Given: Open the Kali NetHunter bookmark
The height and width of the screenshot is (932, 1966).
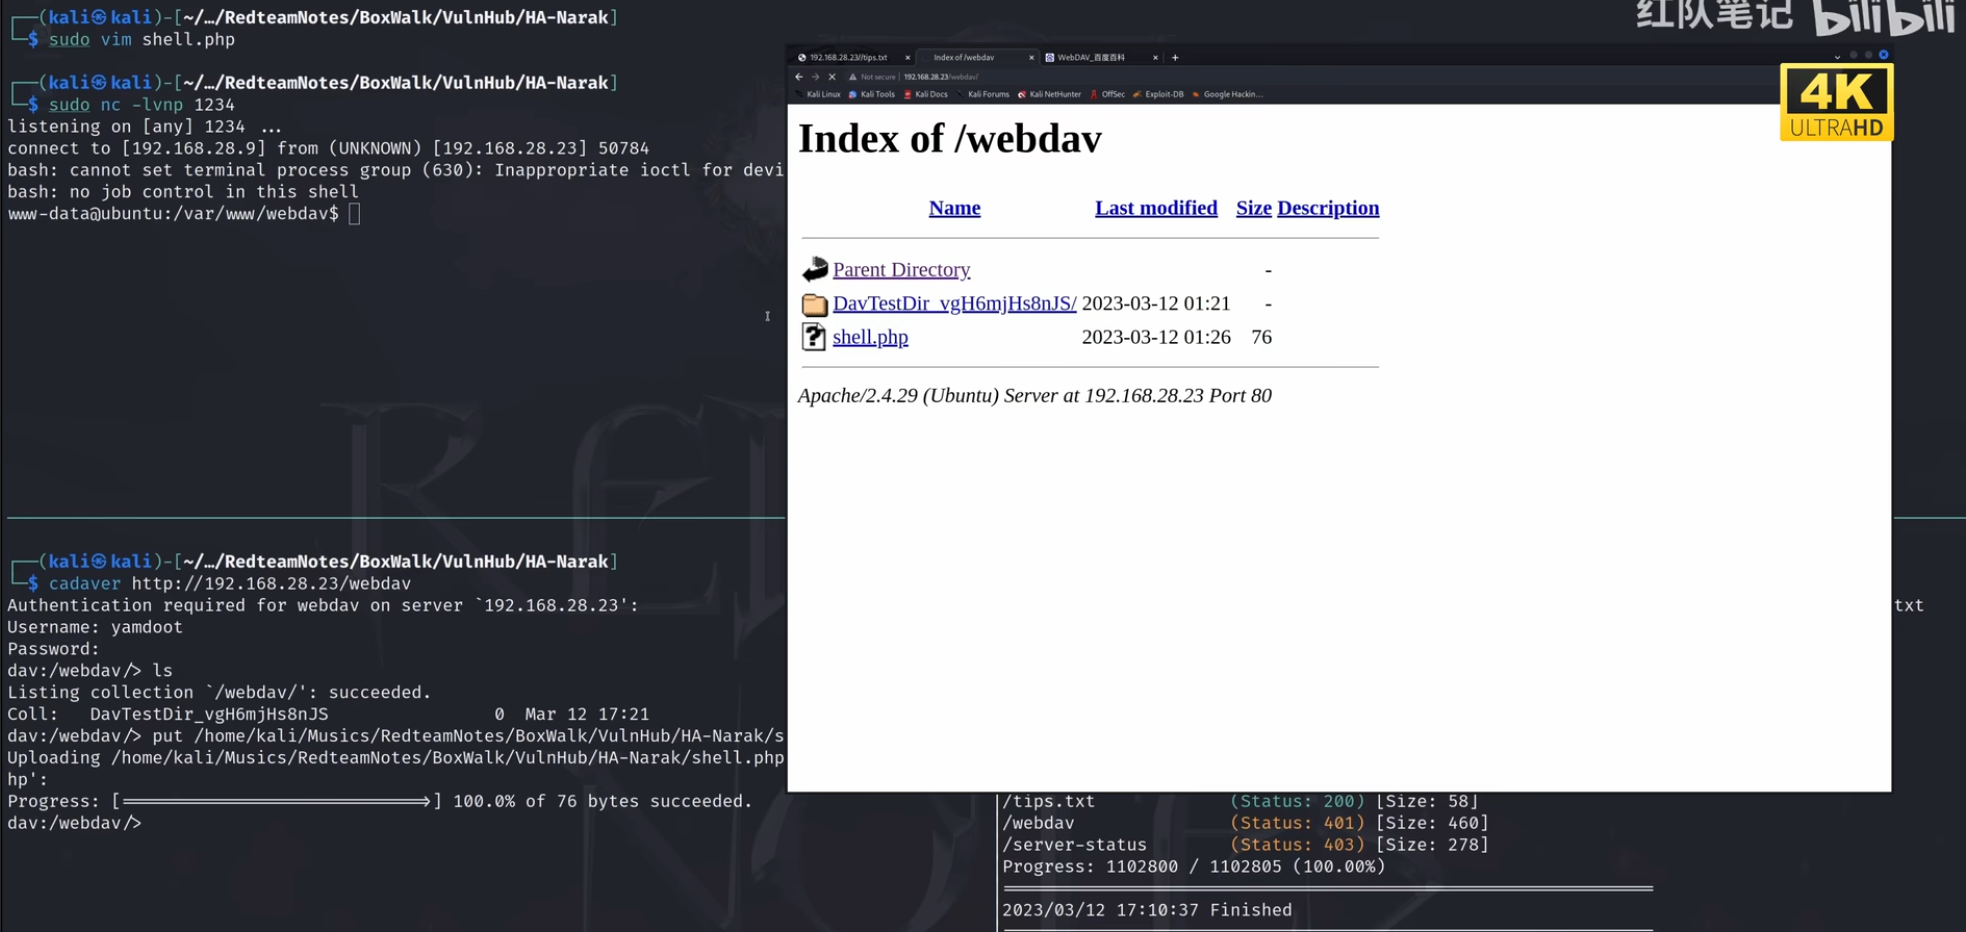Looking at the screenshot, I should click(1050, 94).
